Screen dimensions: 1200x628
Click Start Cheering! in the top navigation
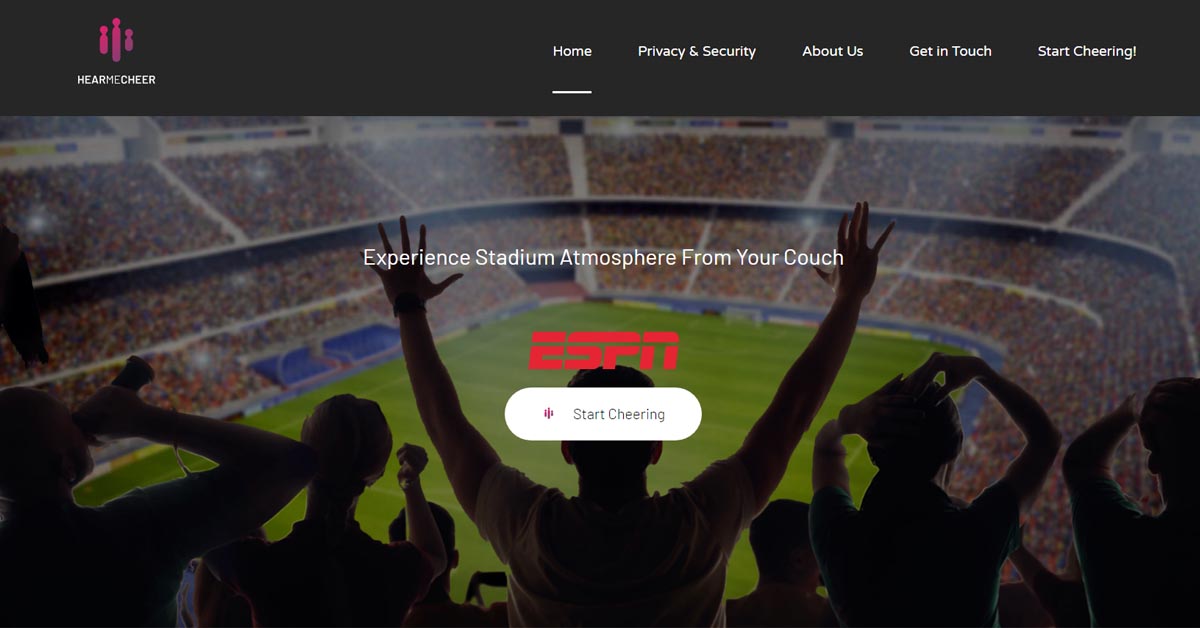tap(1087, 51)
